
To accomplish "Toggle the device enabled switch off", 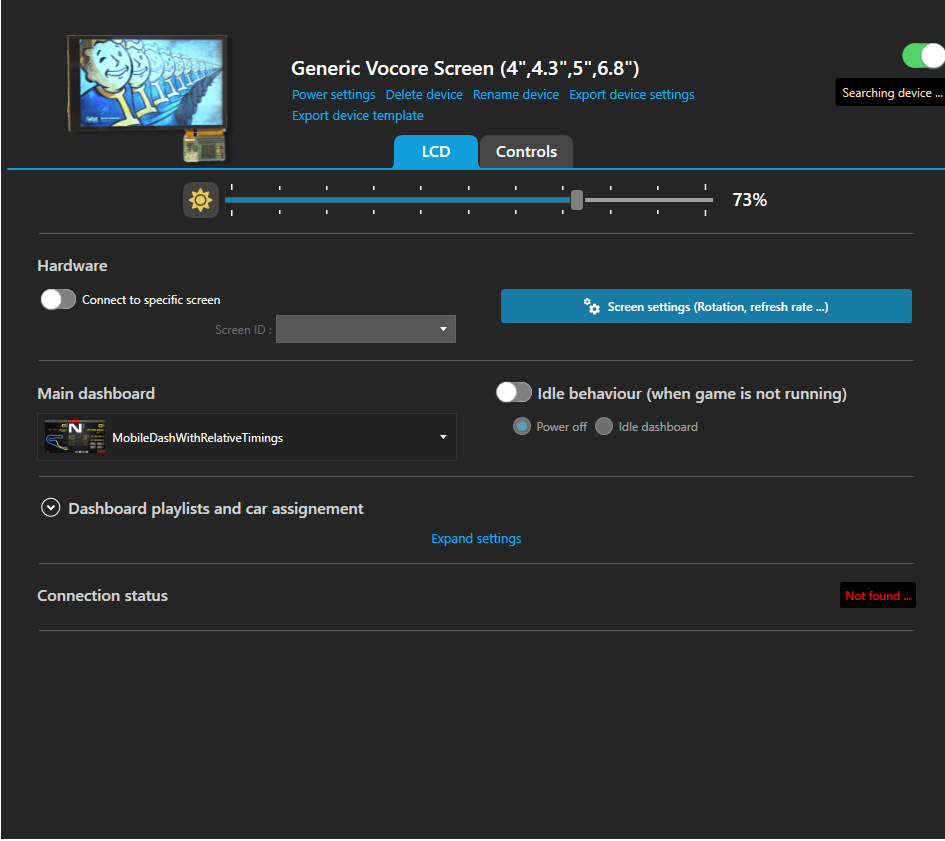I will (x=922, y=56).
